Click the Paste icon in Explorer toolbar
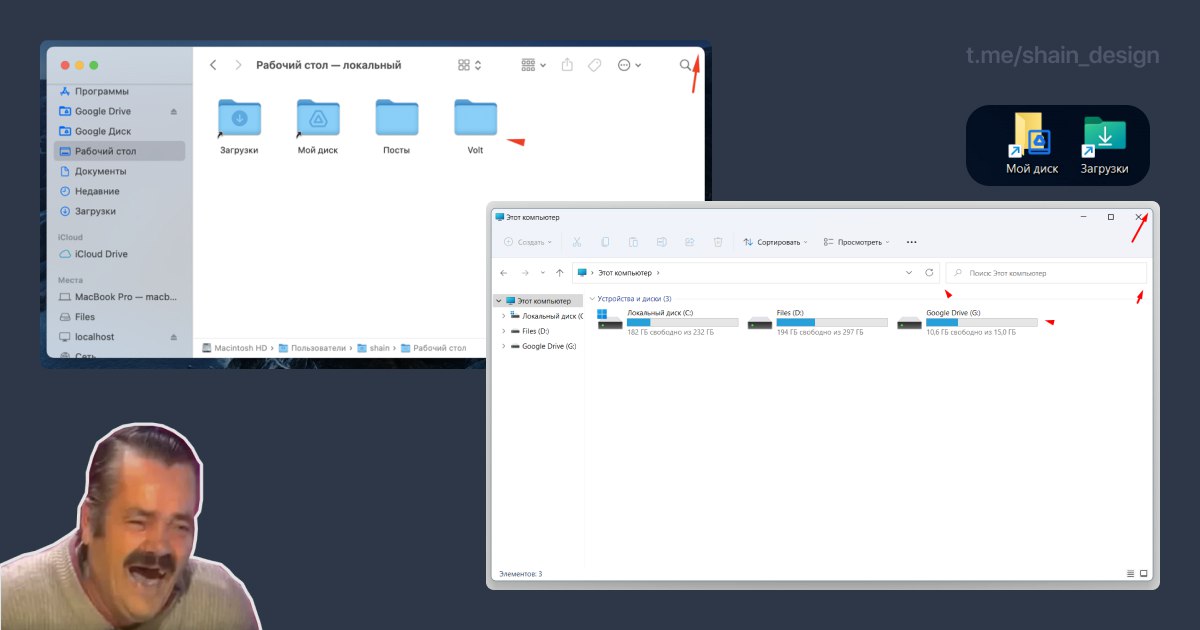Viewport: 1200px width, 630px height. point(633,242)
